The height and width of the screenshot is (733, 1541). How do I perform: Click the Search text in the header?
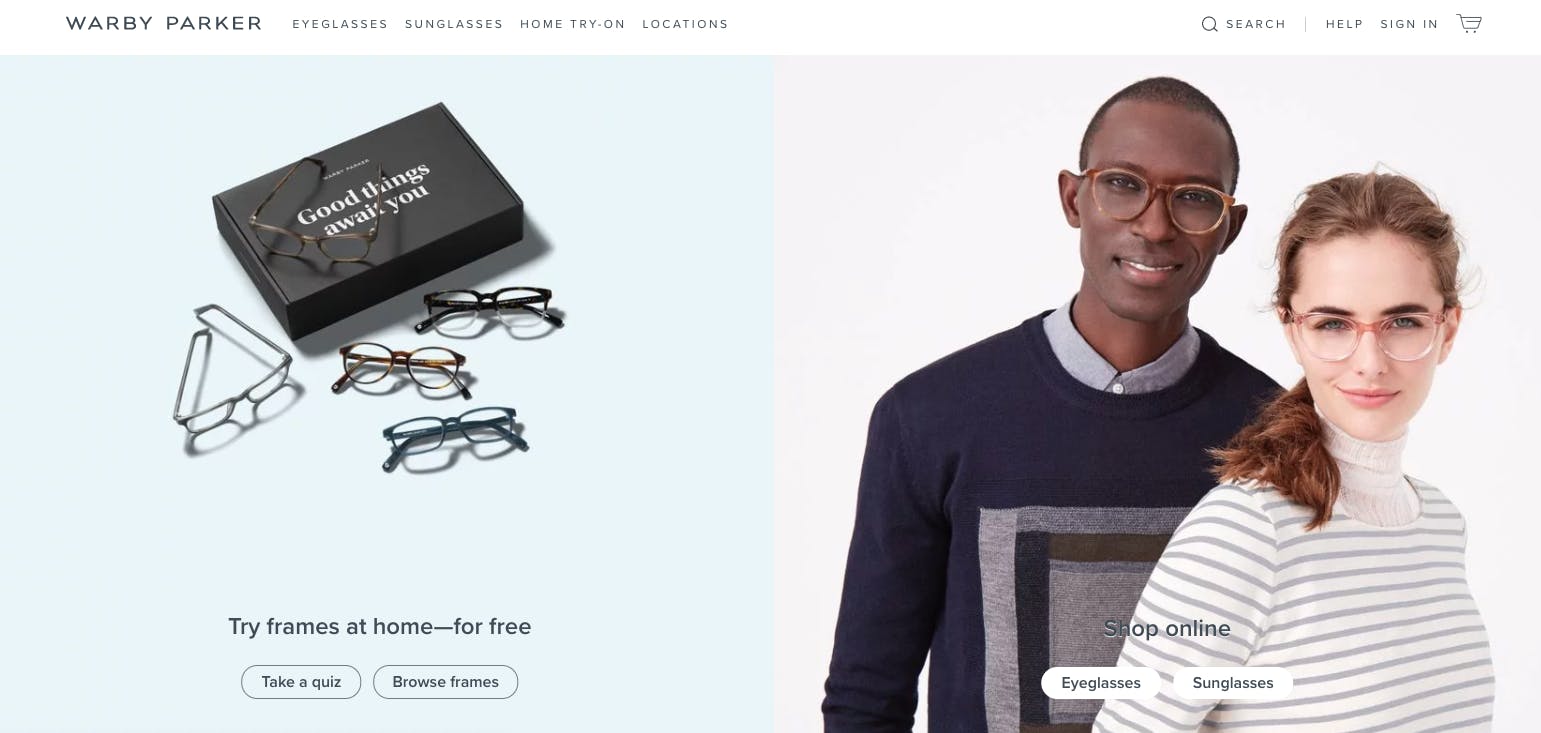pyautogui.click(x=1256, y=24)
